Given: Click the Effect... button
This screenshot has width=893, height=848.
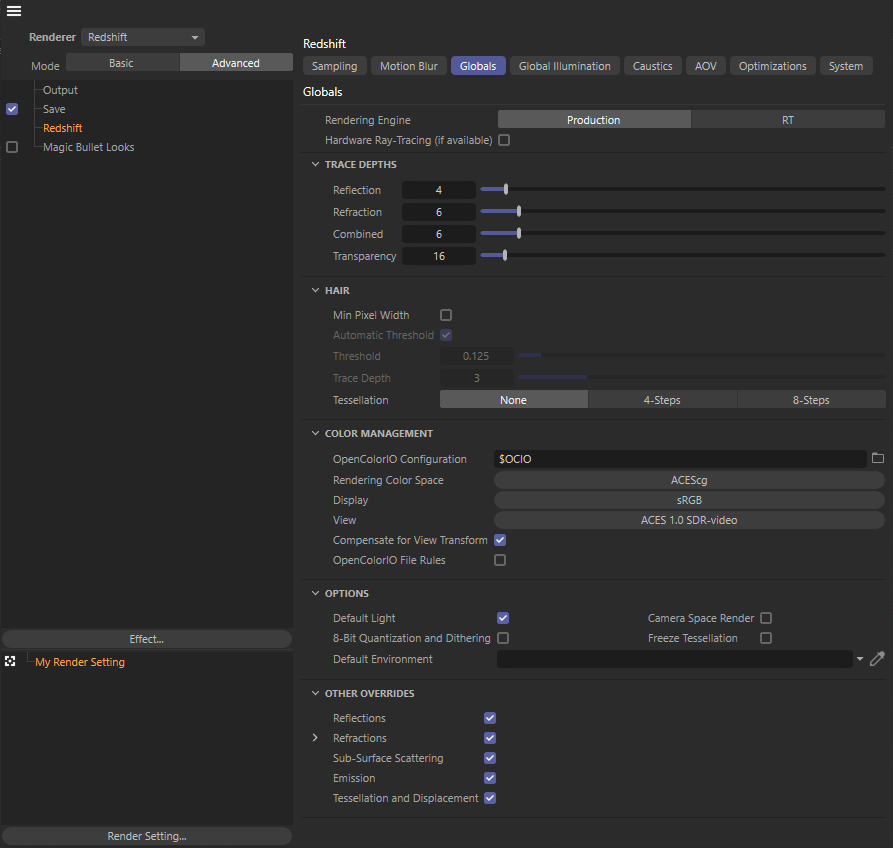Looking at the screenshot, I should tap(147, 639).
